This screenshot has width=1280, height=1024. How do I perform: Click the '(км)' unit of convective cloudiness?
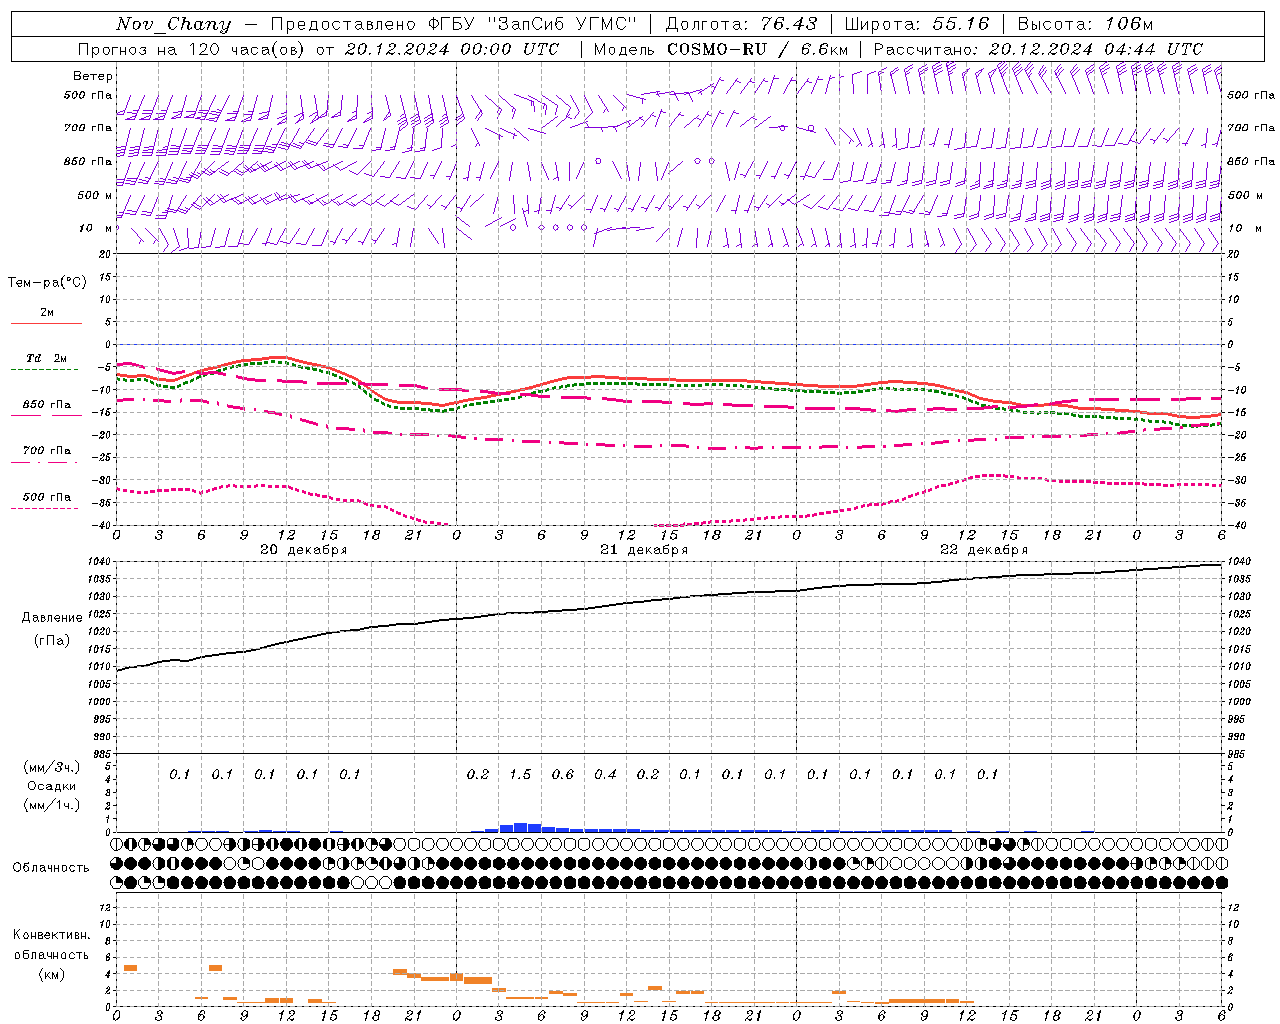(x=51, y=974)
